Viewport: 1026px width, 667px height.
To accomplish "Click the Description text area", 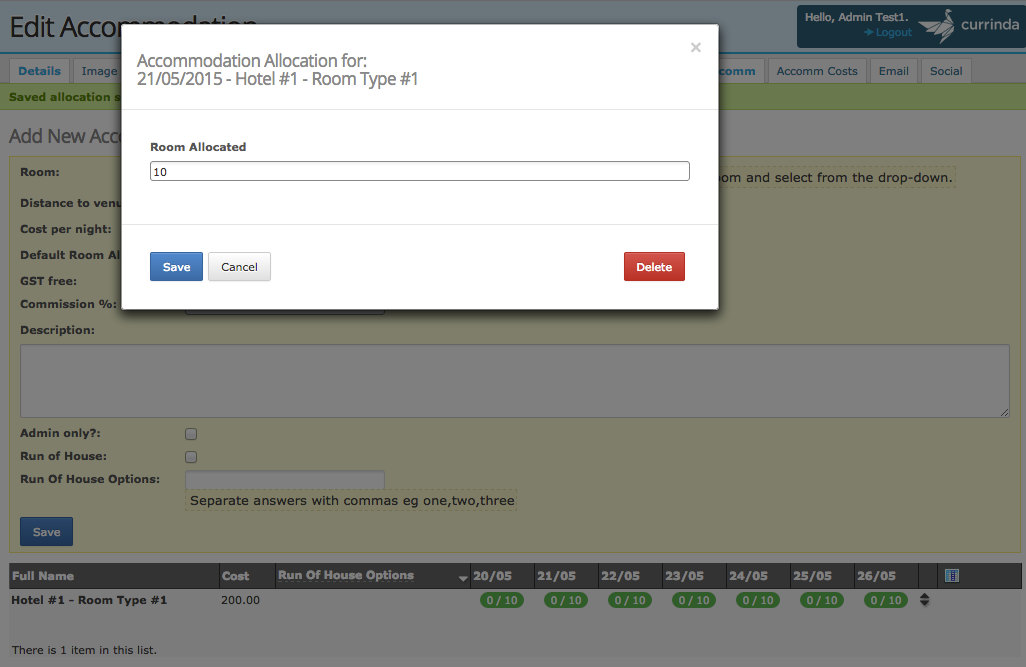I will (x=515, y=381).
